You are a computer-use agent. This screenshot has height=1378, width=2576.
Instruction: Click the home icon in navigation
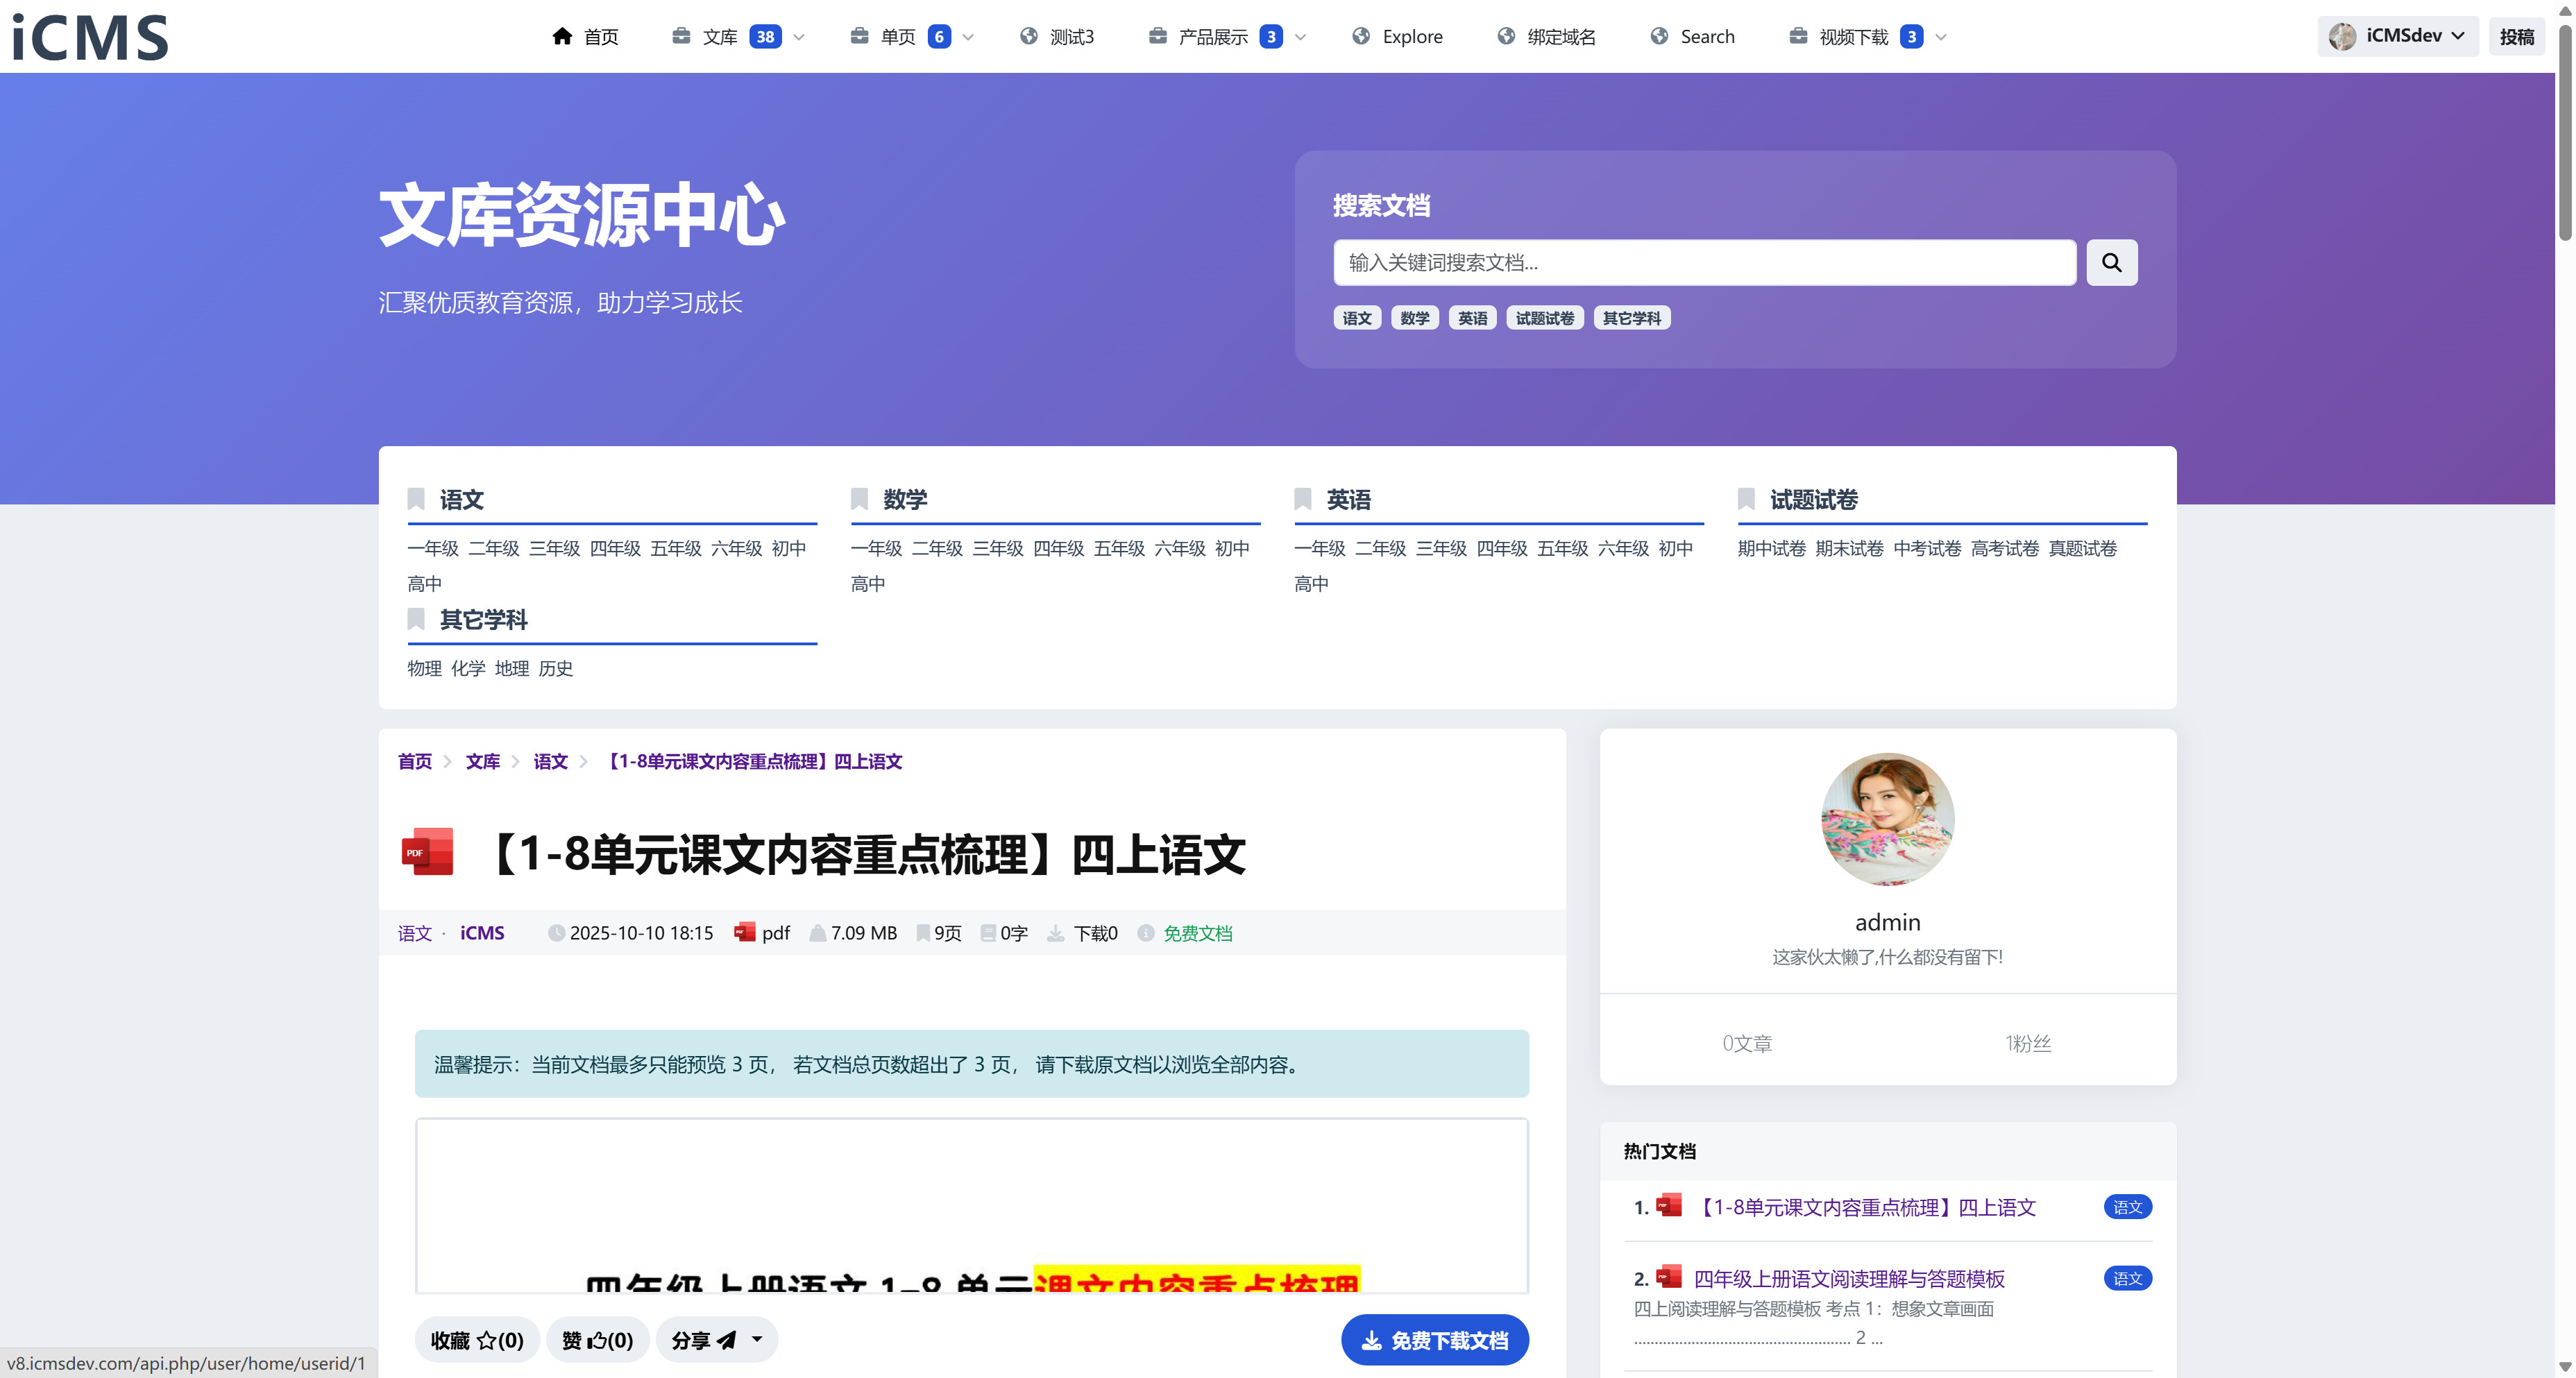[562, 36]
